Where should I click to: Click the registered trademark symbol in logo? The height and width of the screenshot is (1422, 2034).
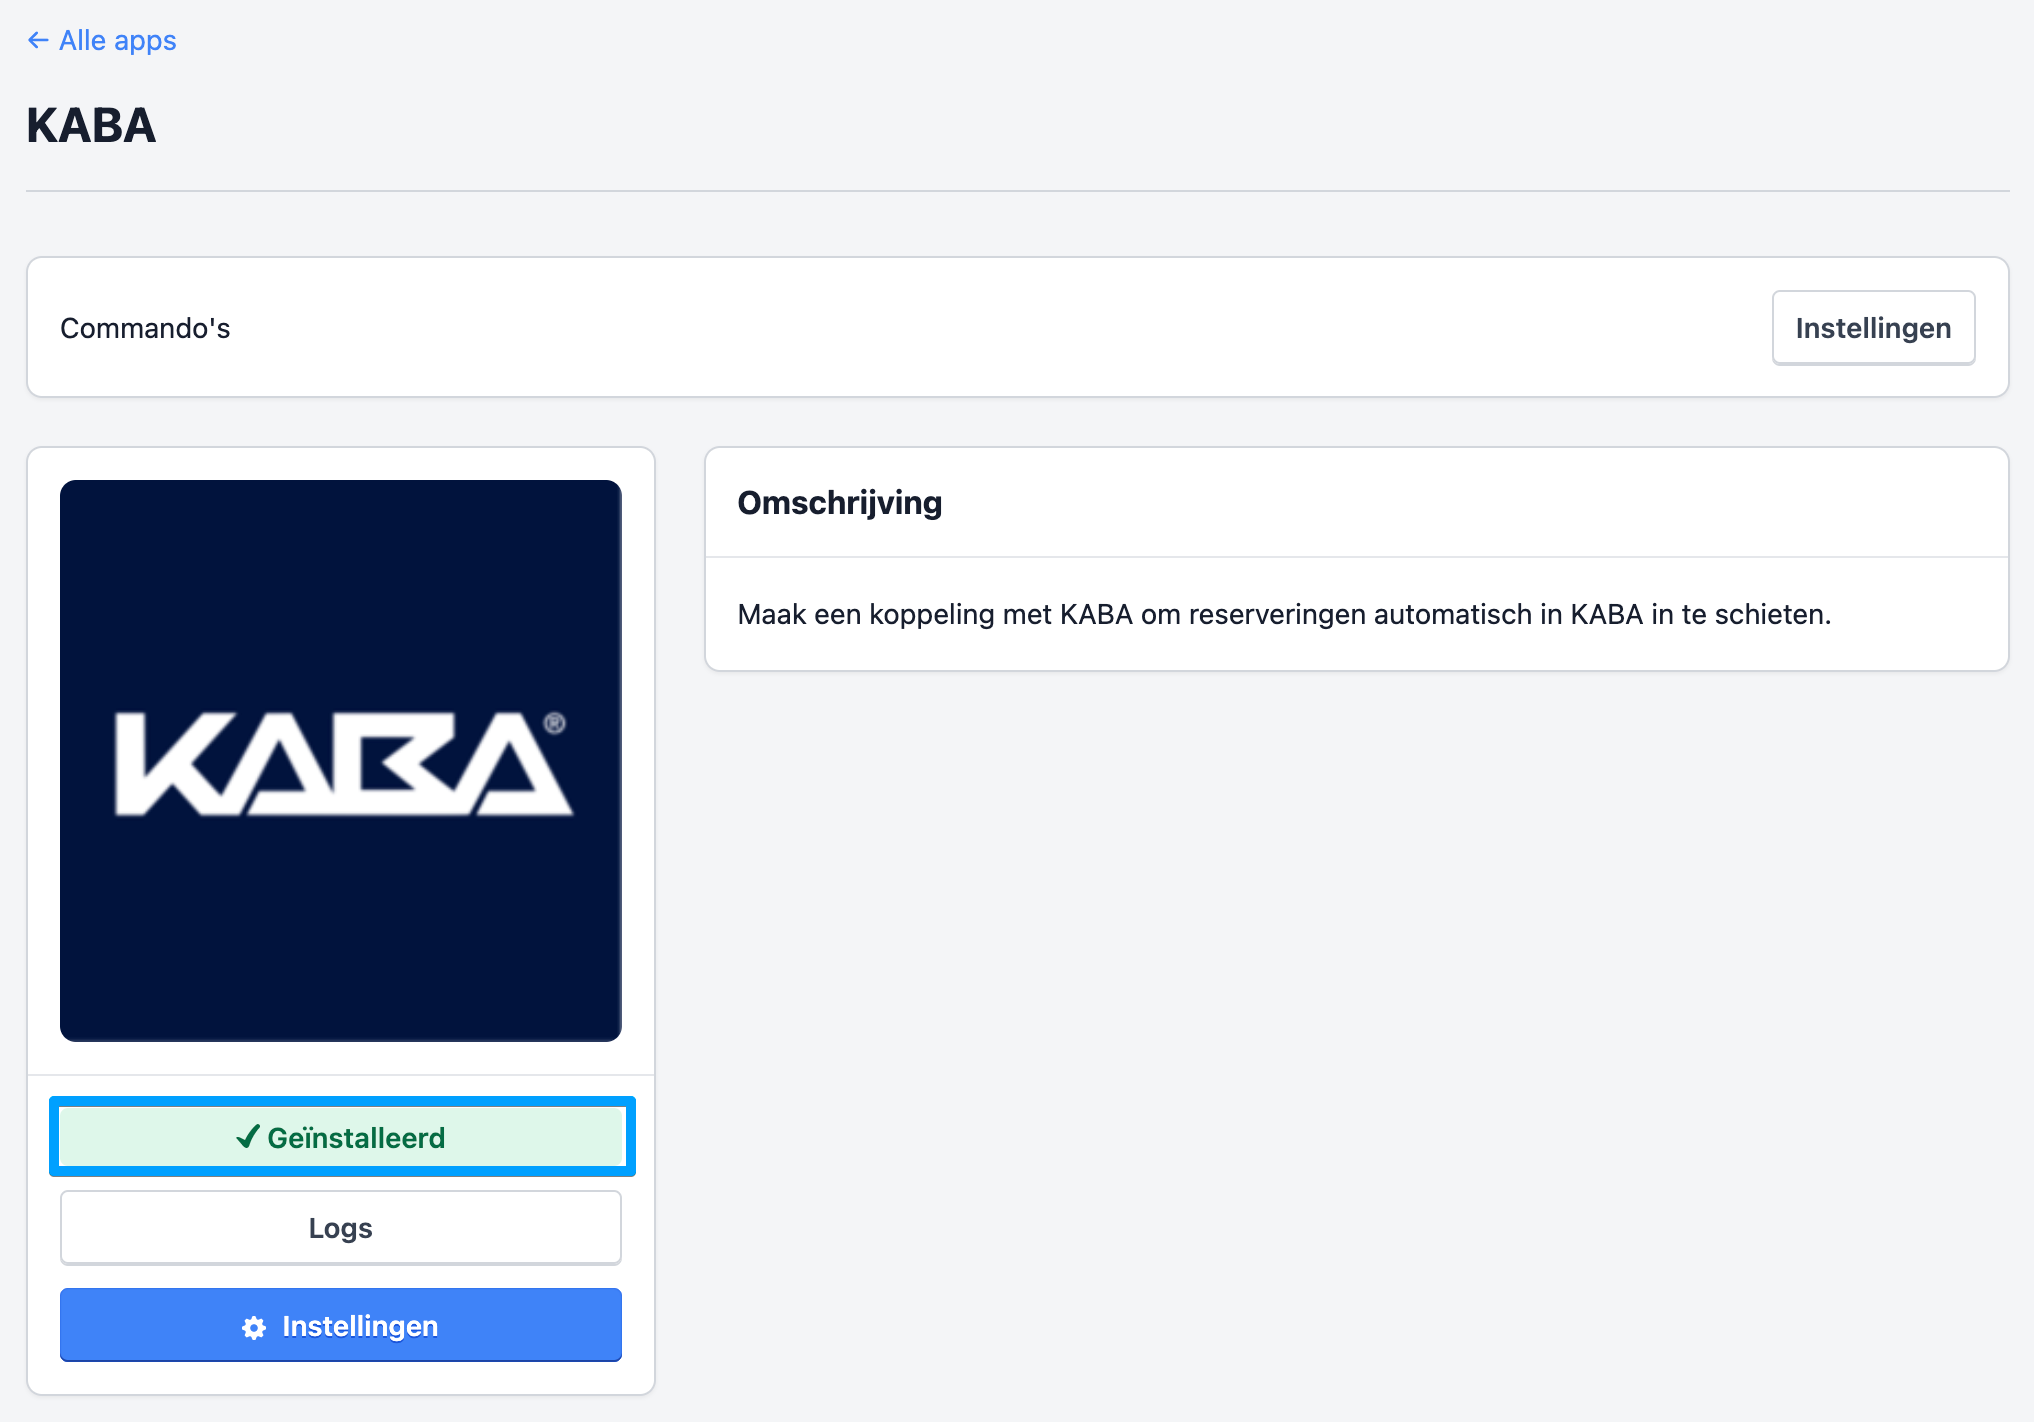tap(555, 723)
